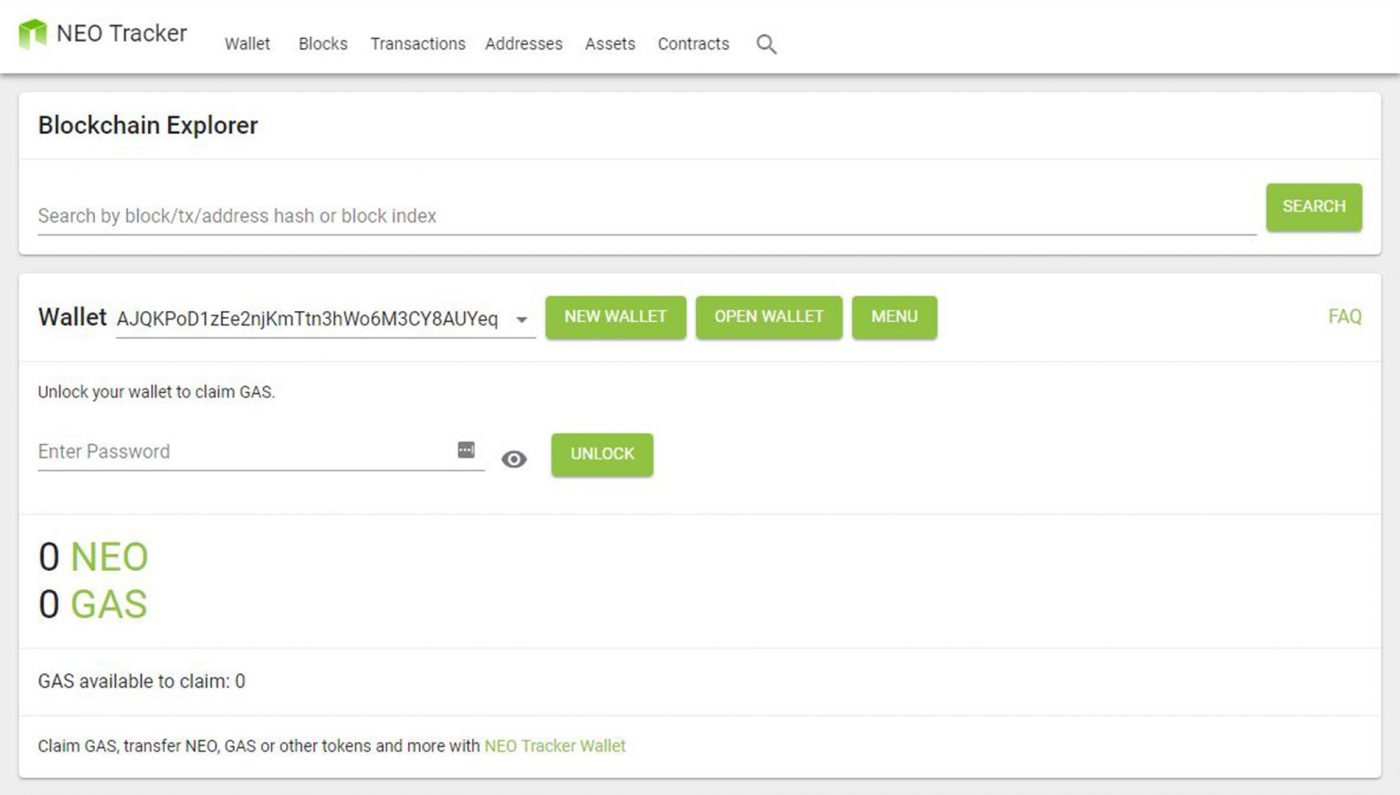Toggle password visibility eye icon
This screenshot has height=795, width=1400.
(514, 459)
